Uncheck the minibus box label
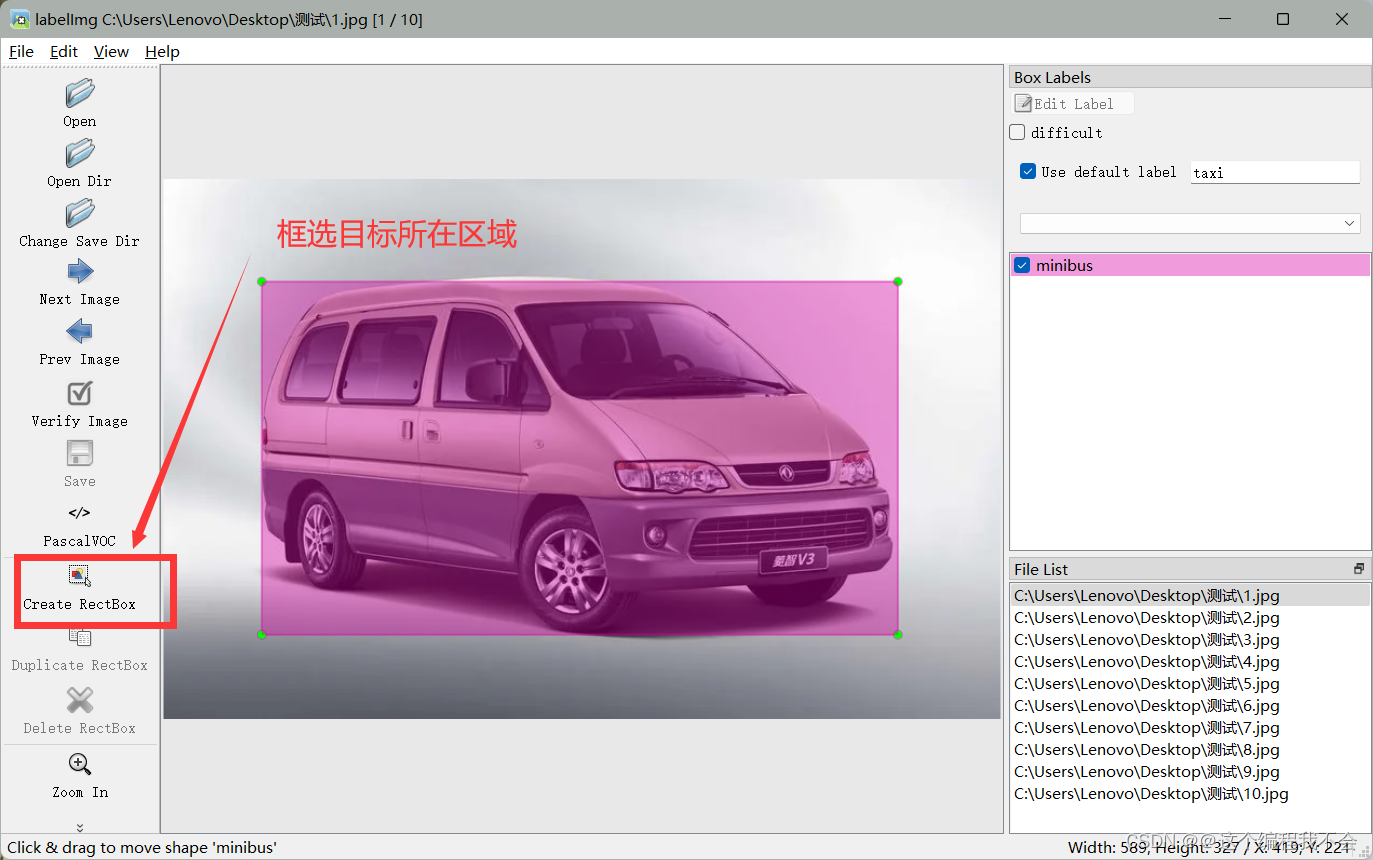Image resolution: width=1373 pixels, height=860 pixels. [x=1022, y=265]
